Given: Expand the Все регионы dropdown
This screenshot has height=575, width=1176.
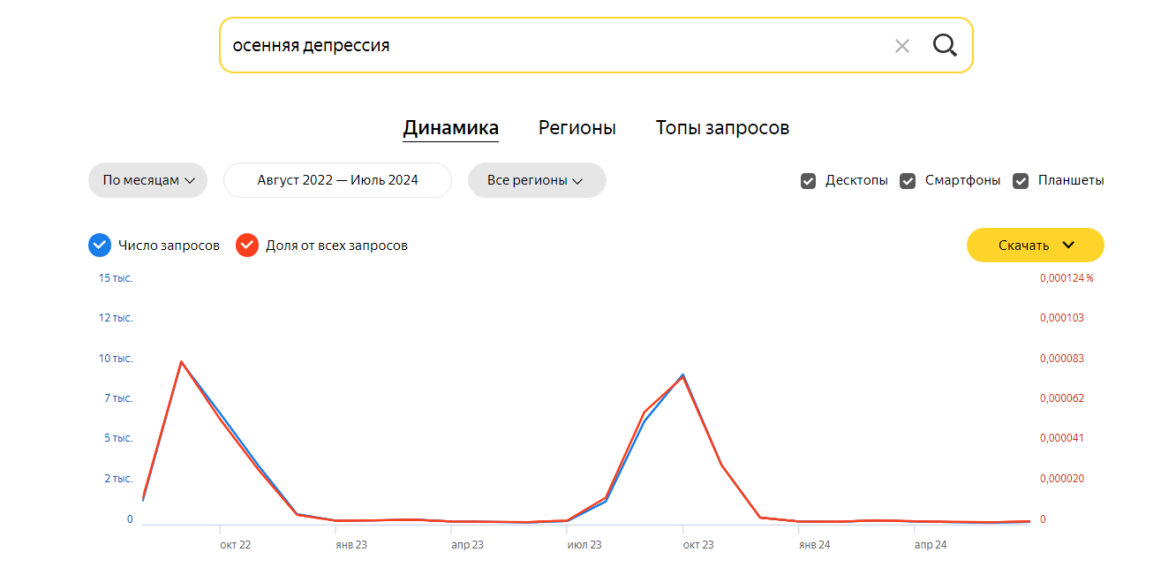Looking at the screenshot, I should click(x=536, y=181).
